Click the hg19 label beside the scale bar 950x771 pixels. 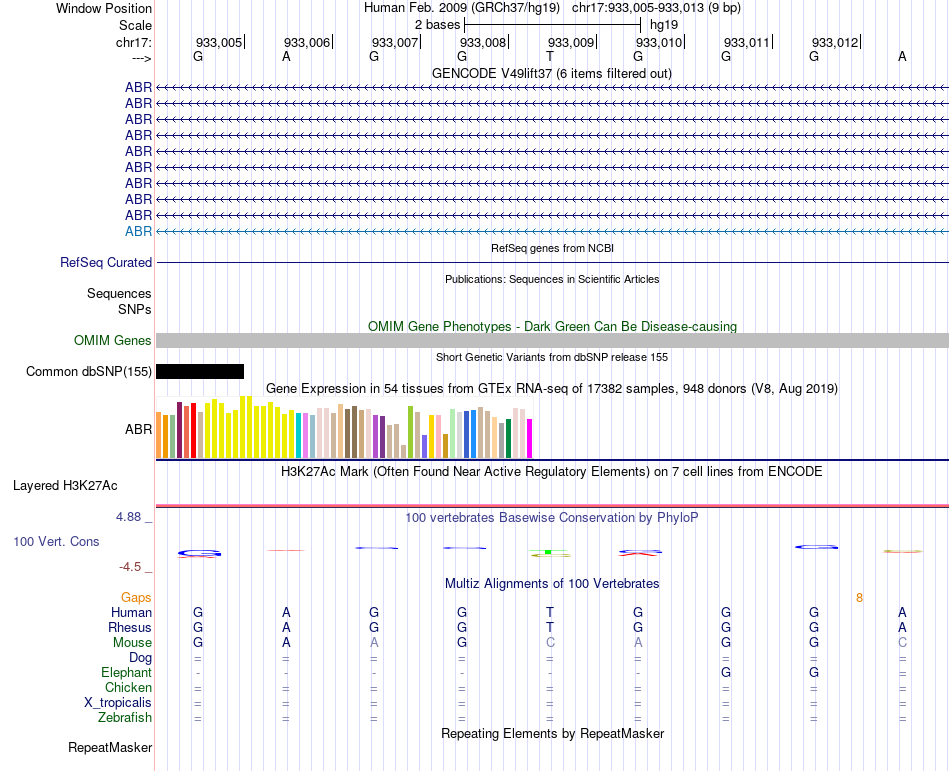coord(664,25)
